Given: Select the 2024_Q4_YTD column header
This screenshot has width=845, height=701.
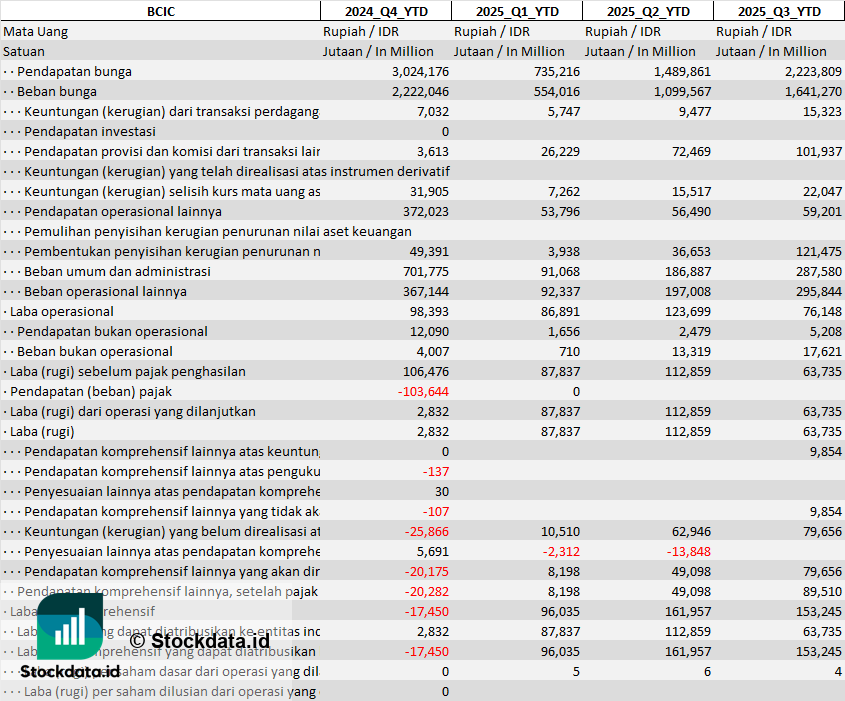Looking at the screenshot, I should pos(386,11).
